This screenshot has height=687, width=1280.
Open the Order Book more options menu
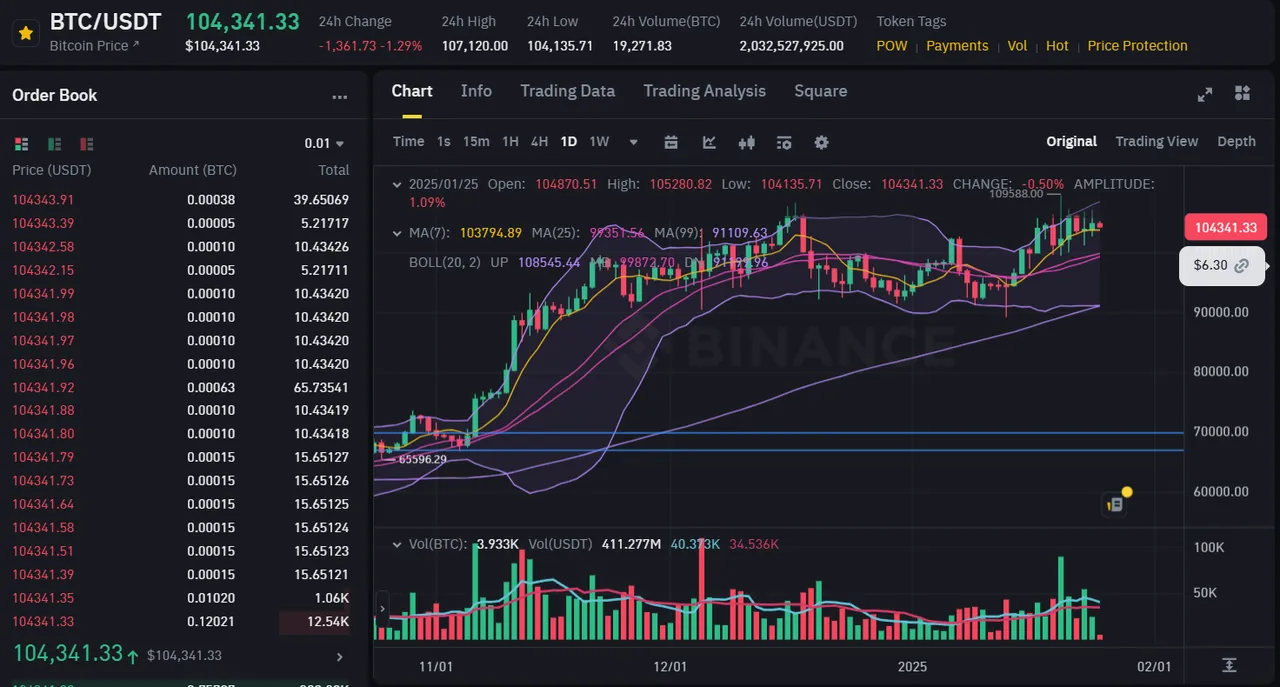(x=340, y=97)
